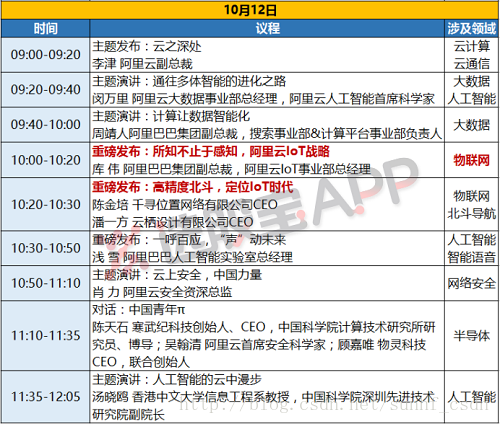Screen dimensions: 500x424
Task: Click 网络安全 field cell
Action: 472,283
